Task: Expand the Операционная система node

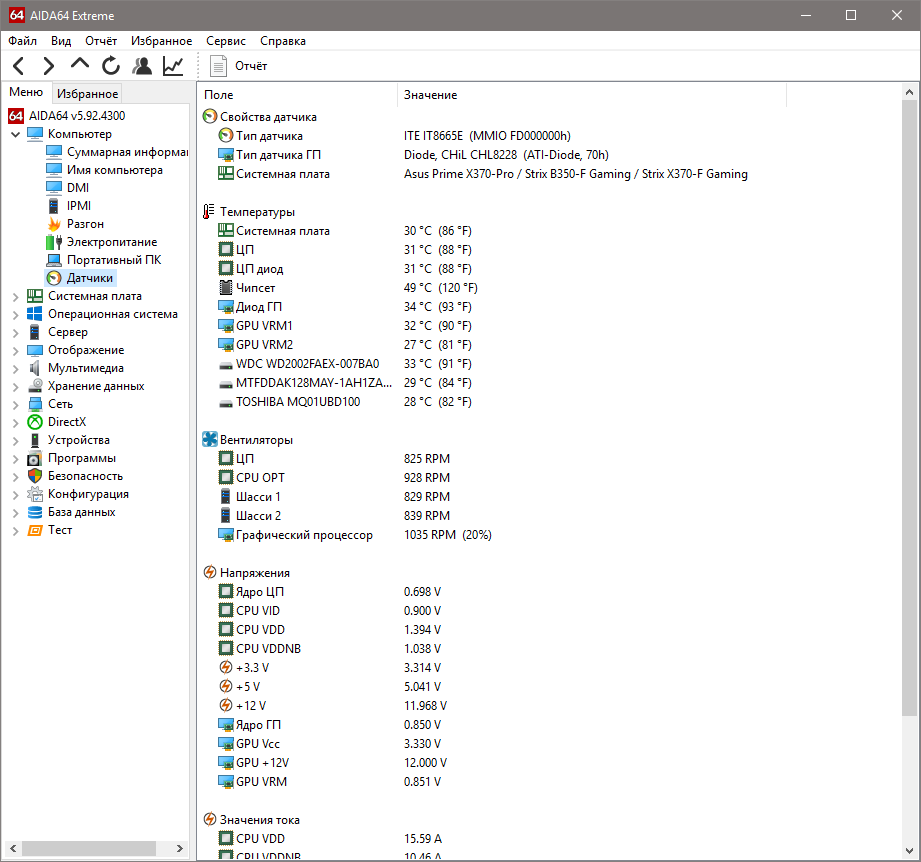Action: pyautogui.click(x=15, y=315)
